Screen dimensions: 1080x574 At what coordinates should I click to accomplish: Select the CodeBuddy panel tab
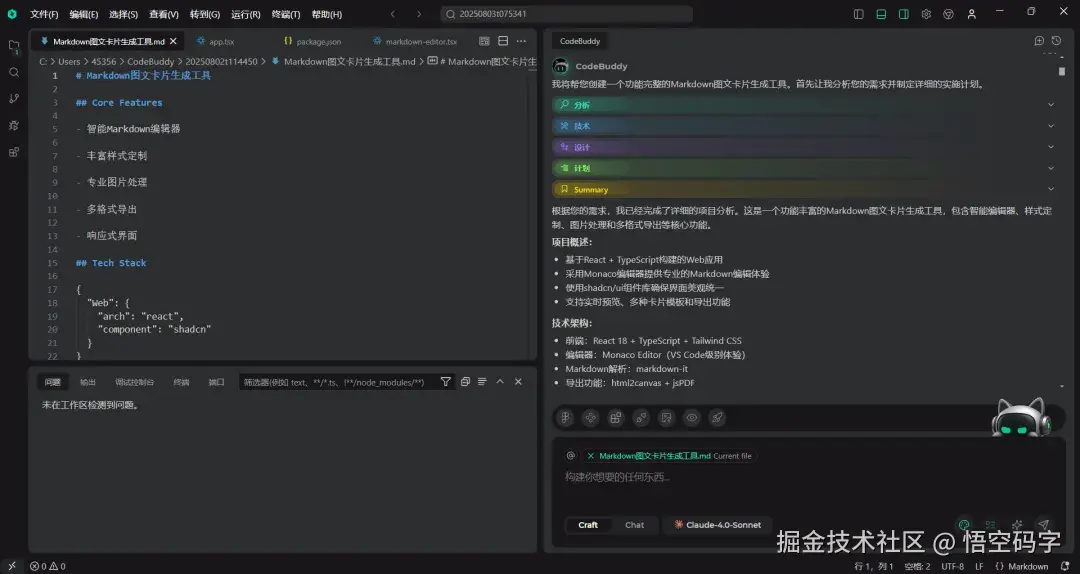coord(579,41)
